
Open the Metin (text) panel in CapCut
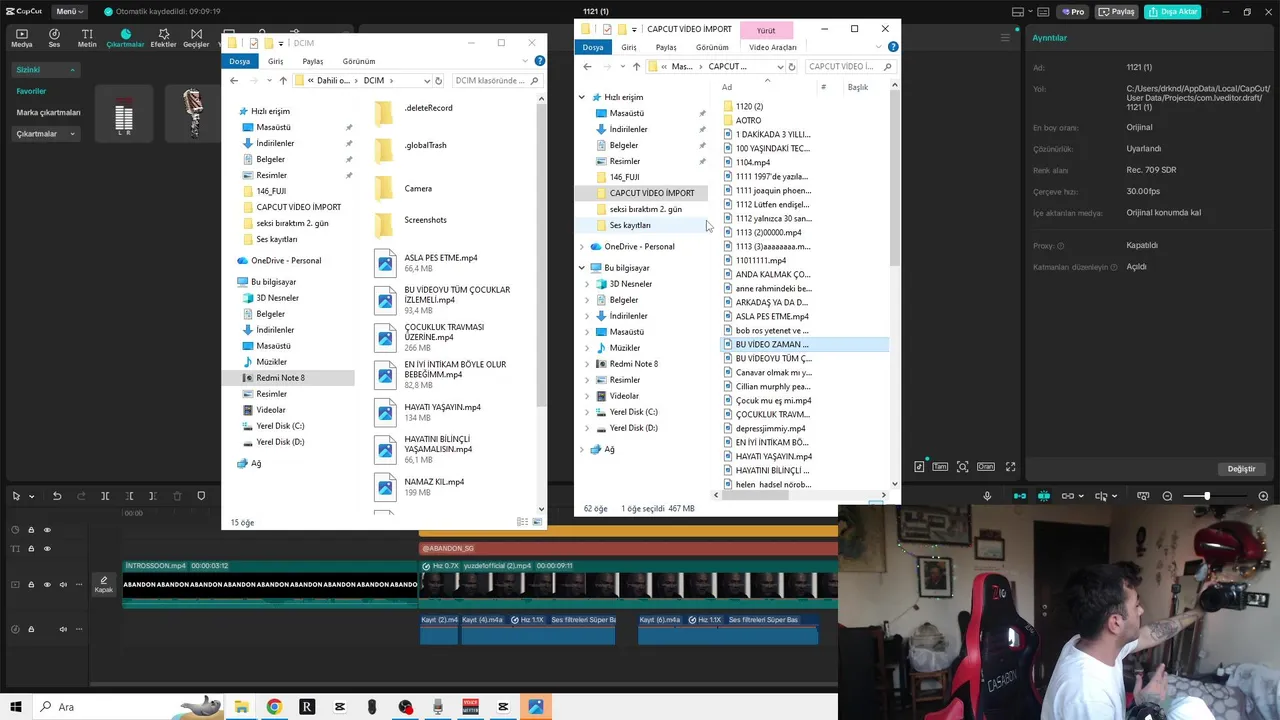click(87, 38)
